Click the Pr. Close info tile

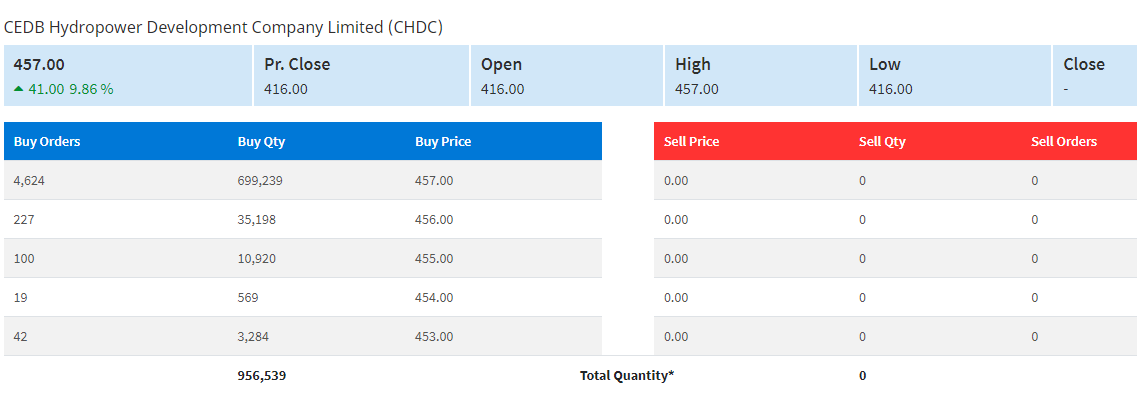click(362, 75)
